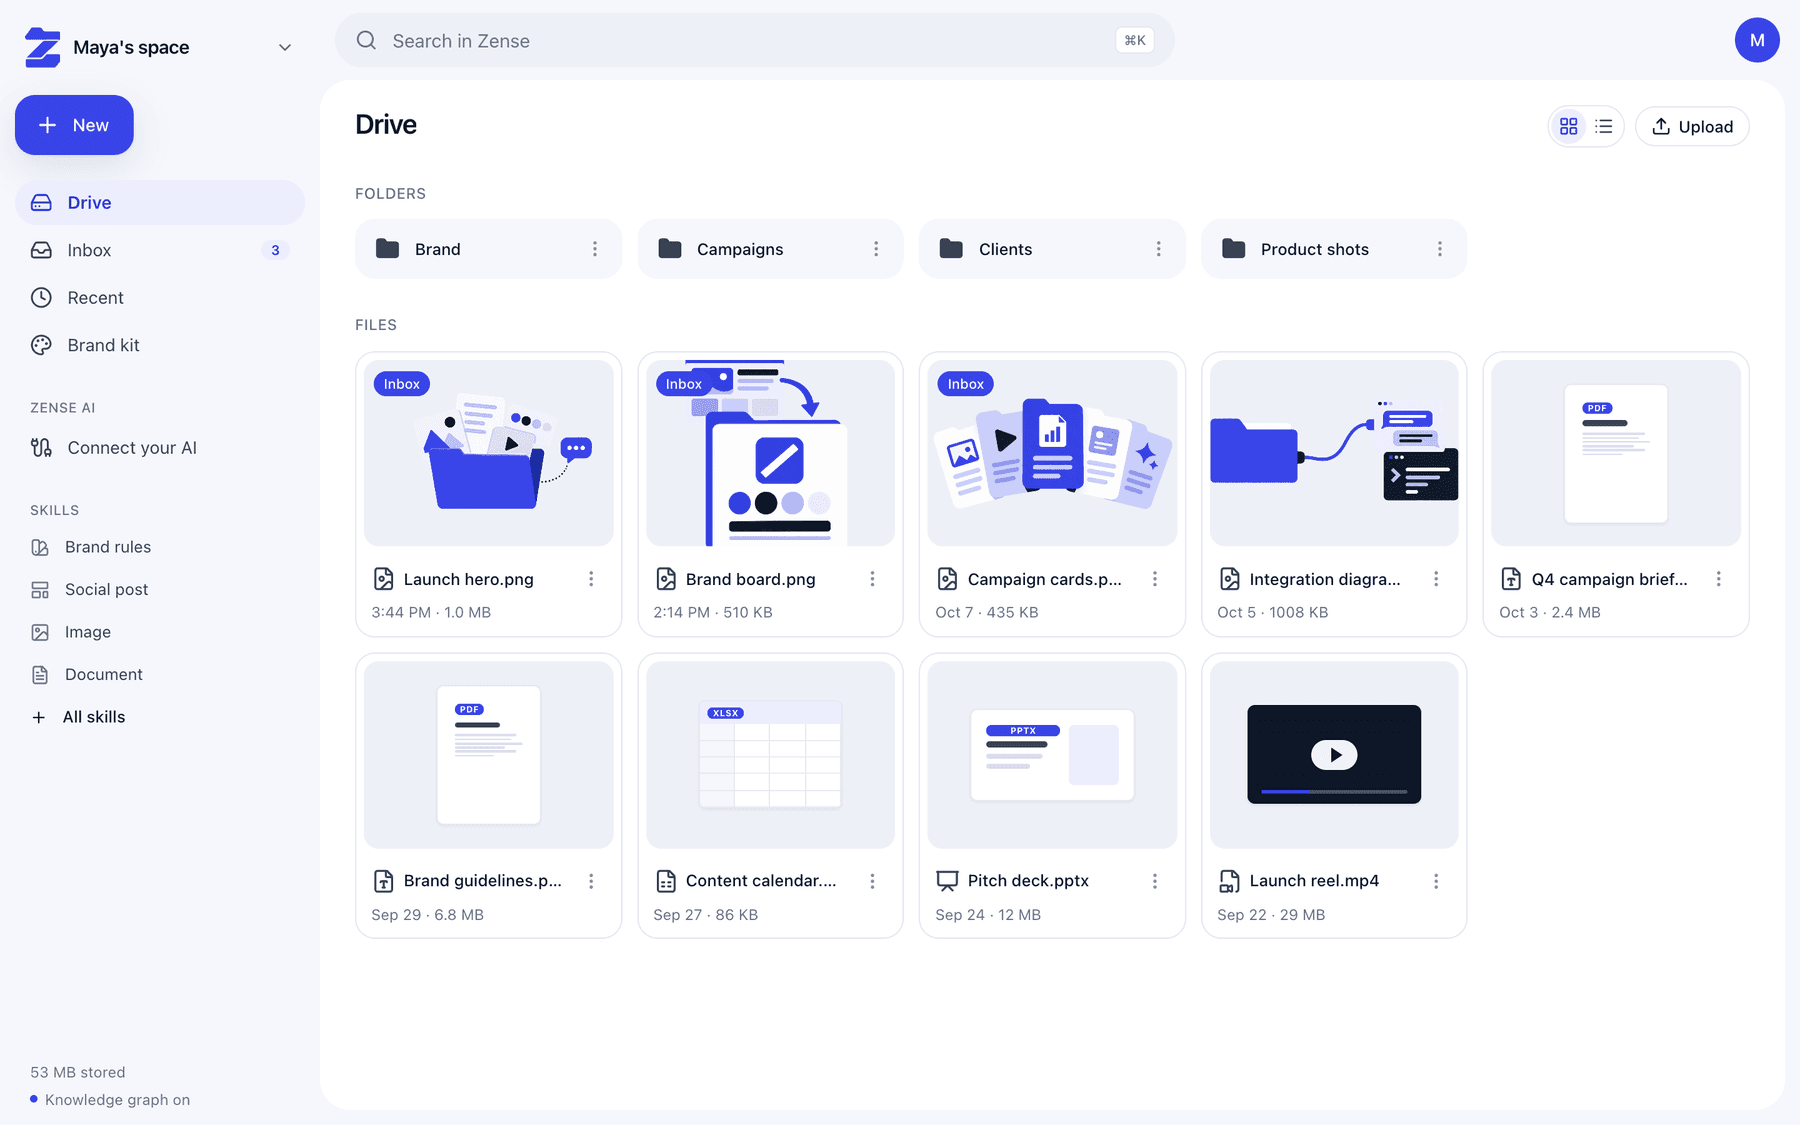The height and width of the screenshot is (1125, 1800).
Task: Switch to list view
Action: 1604,126
